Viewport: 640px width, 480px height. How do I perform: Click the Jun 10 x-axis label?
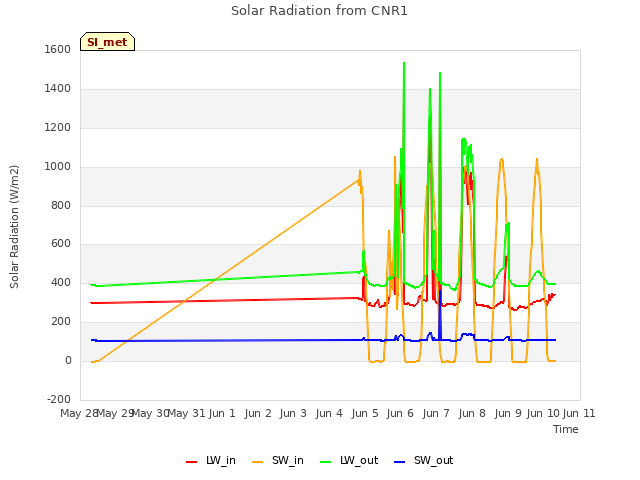pos(543,413)
